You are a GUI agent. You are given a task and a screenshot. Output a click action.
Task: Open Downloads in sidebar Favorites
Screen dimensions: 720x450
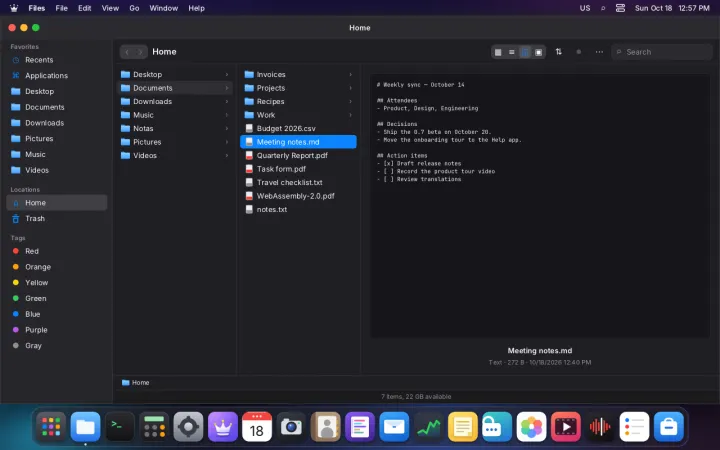click(56, 123)
